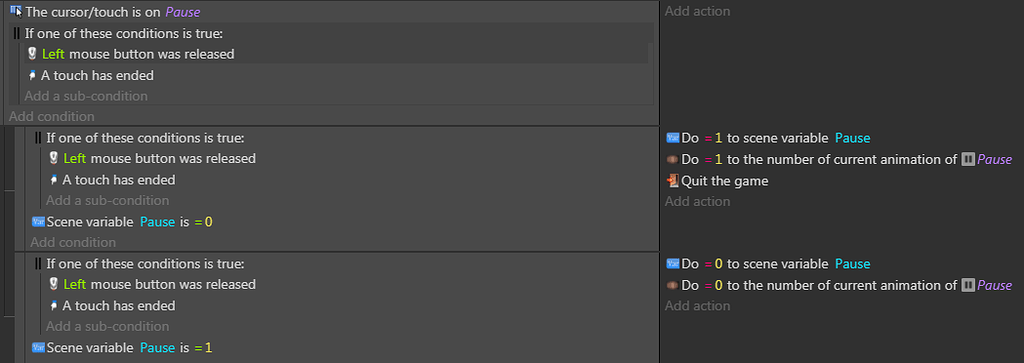
Task: Click 'Add a sub-condition' in the first event
Action: click(86, 96)
